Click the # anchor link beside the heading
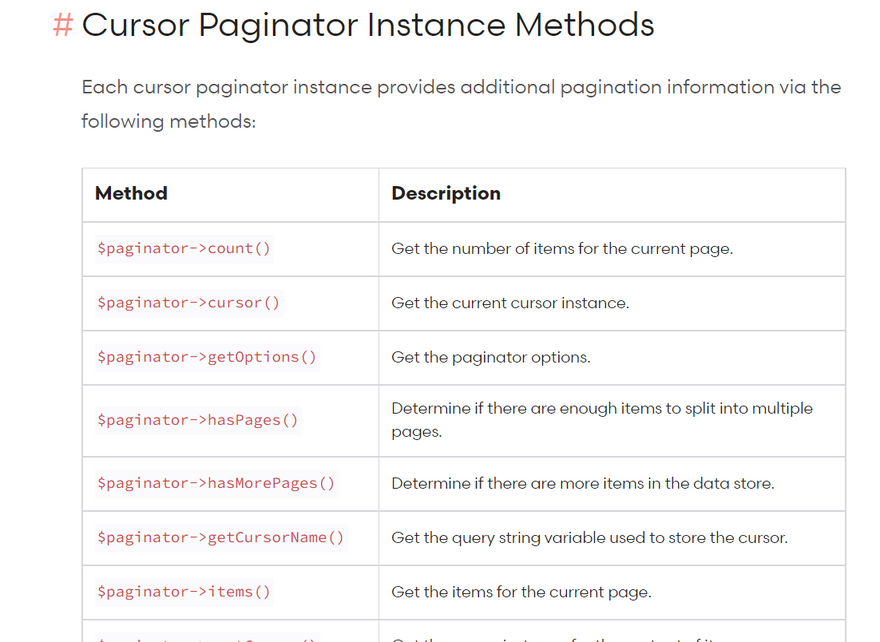 coord(62,25)
